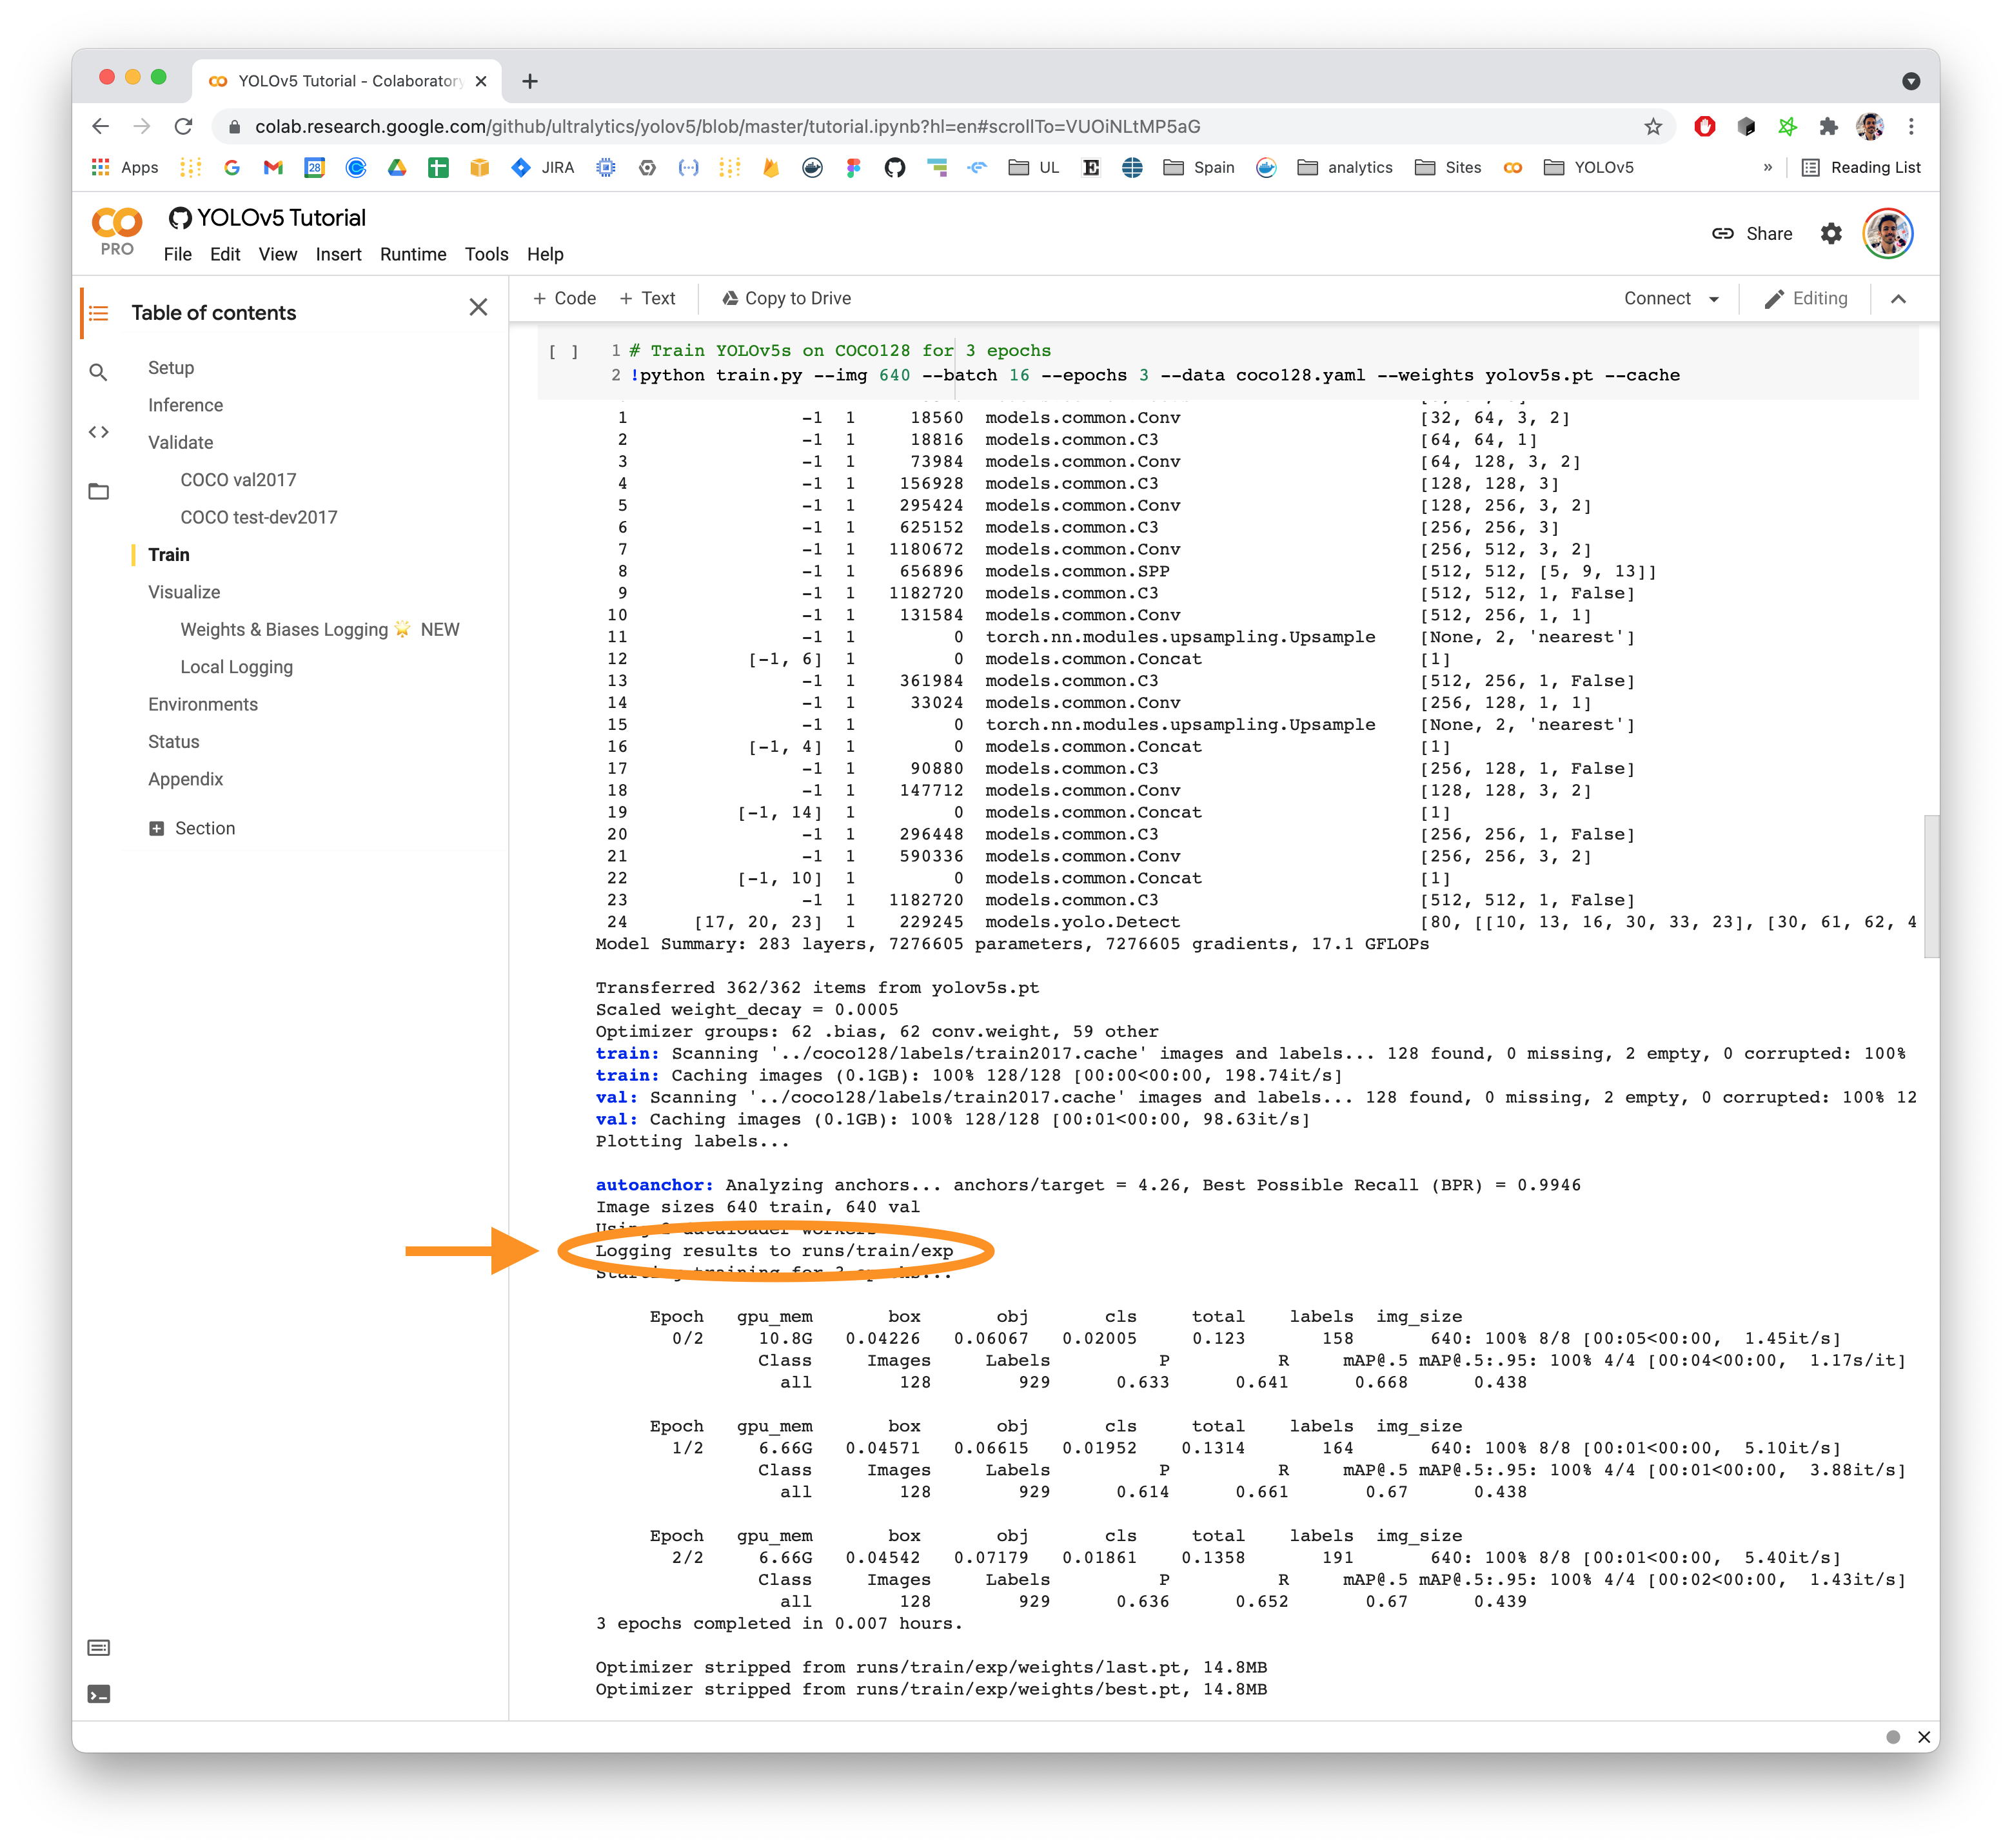This screenshot has width=2012, height=1848.
Task: Open the command palette icon in sidebar
Action: pos(98,1647)
